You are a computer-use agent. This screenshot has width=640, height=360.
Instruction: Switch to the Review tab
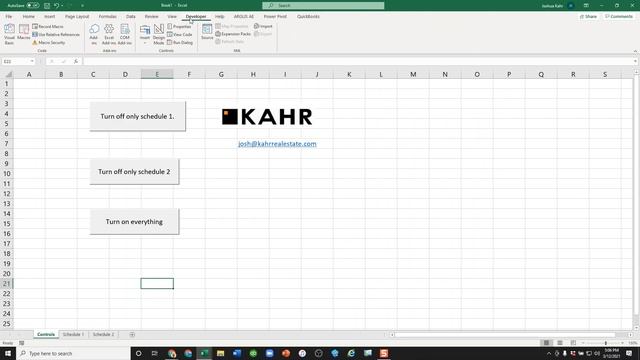click(151, 16)
